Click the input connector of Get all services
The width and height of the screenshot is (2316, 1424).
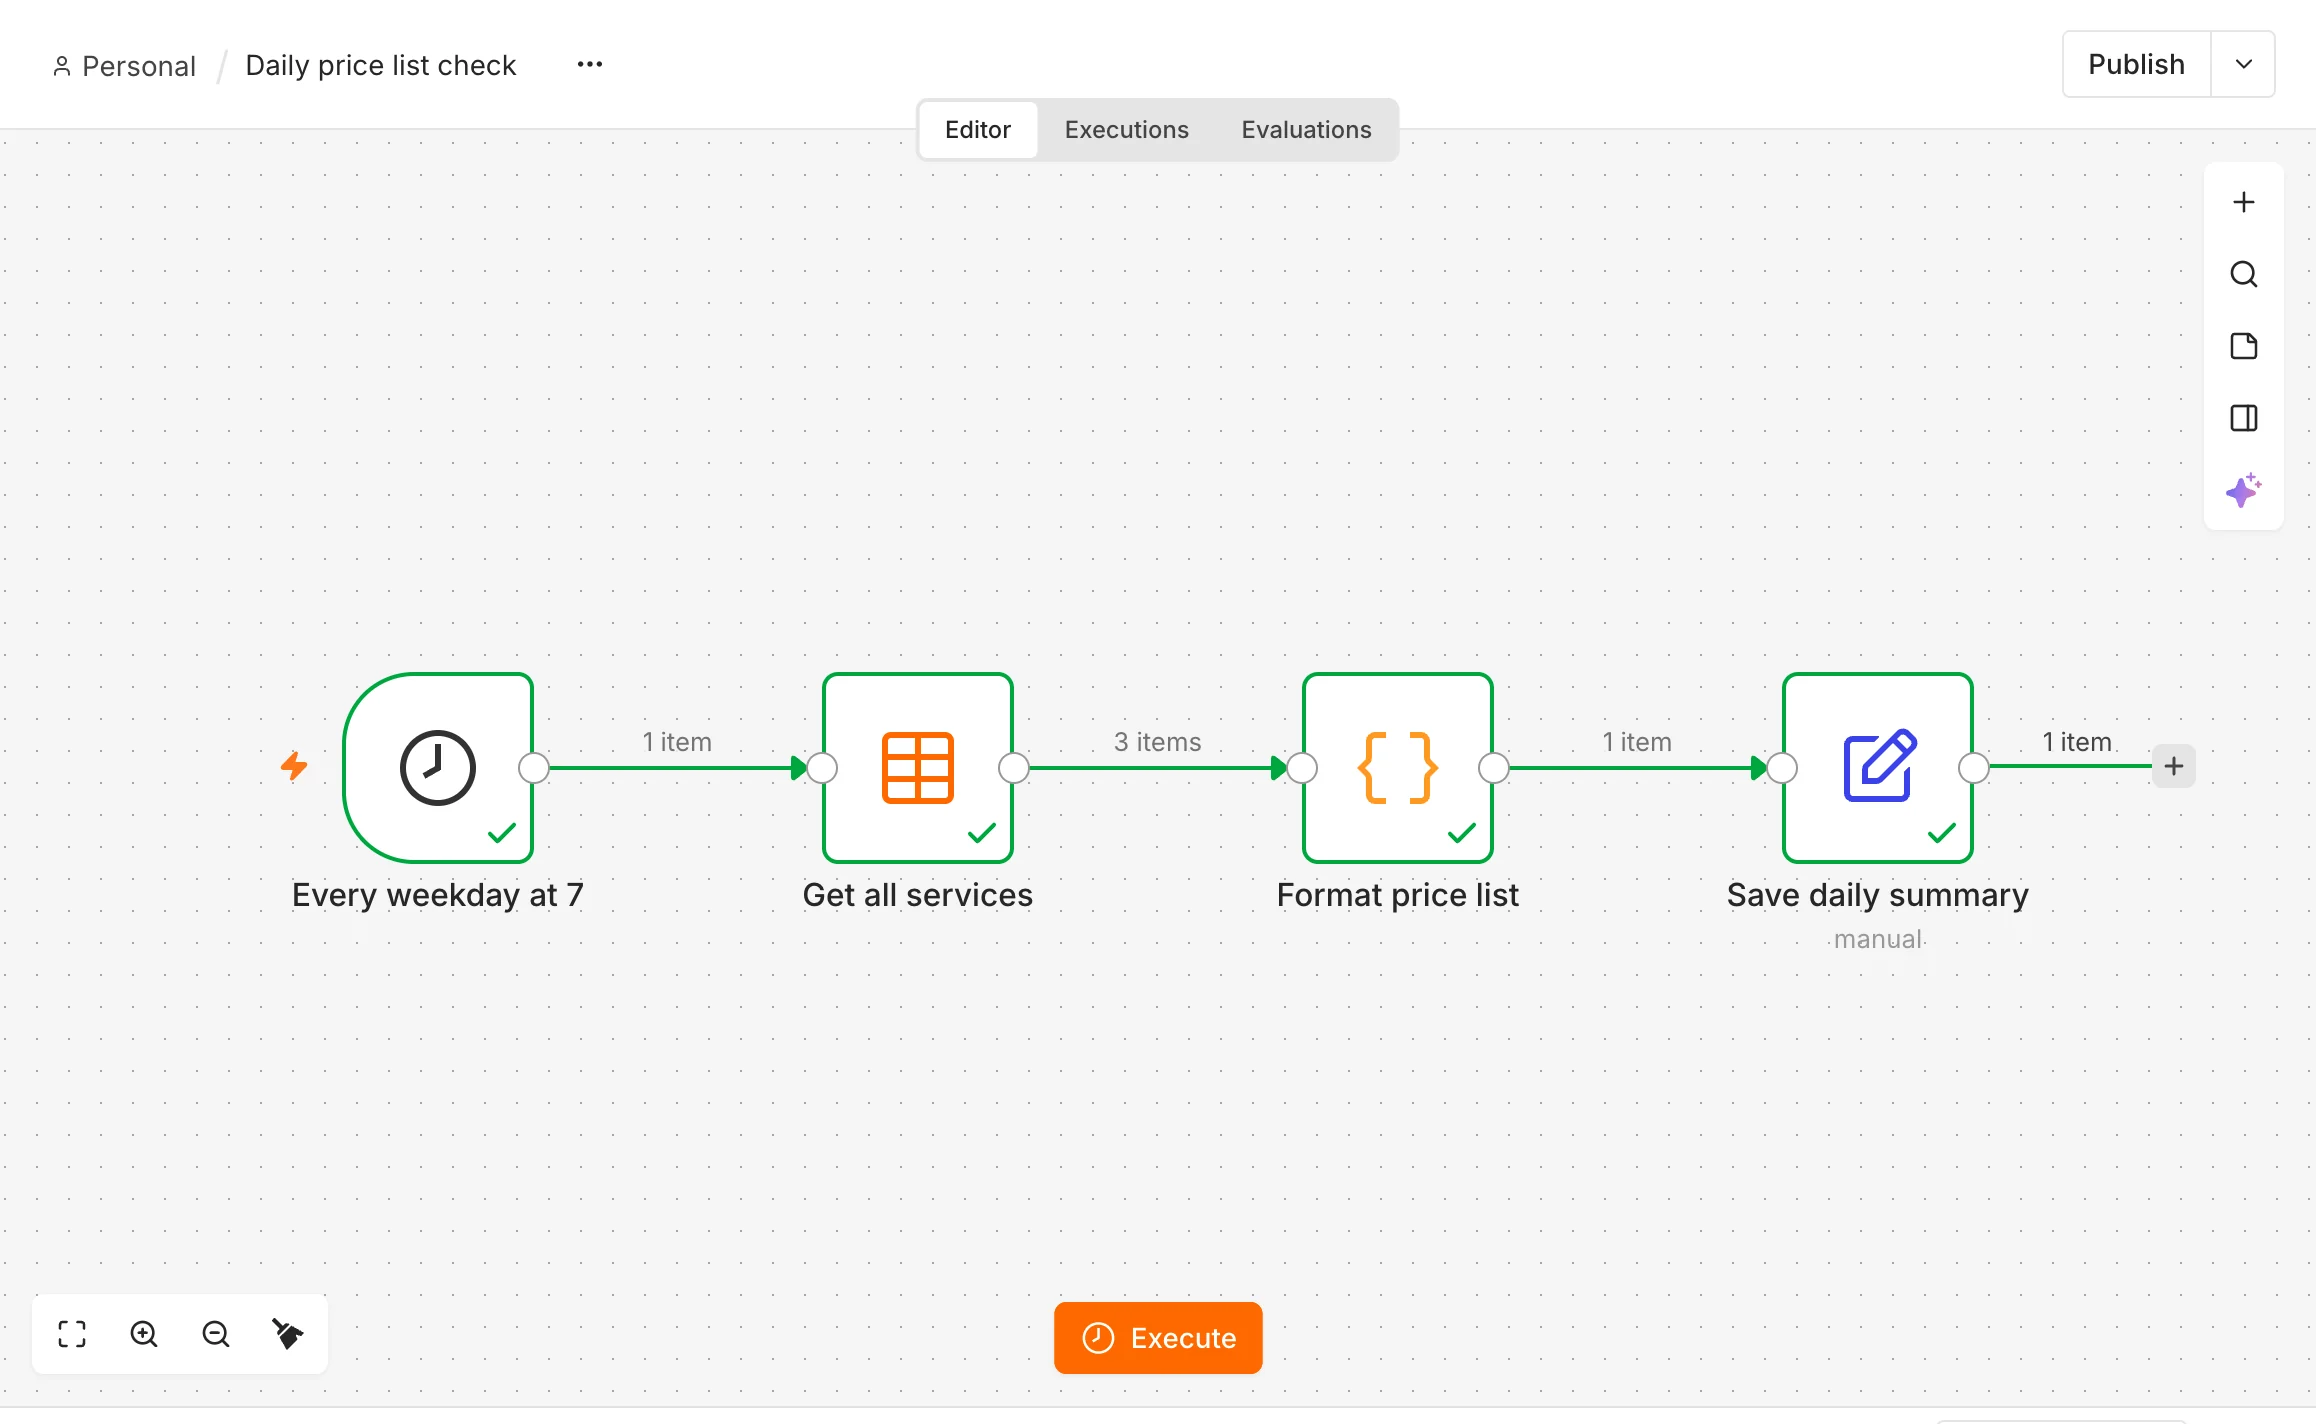coord(822,768)
